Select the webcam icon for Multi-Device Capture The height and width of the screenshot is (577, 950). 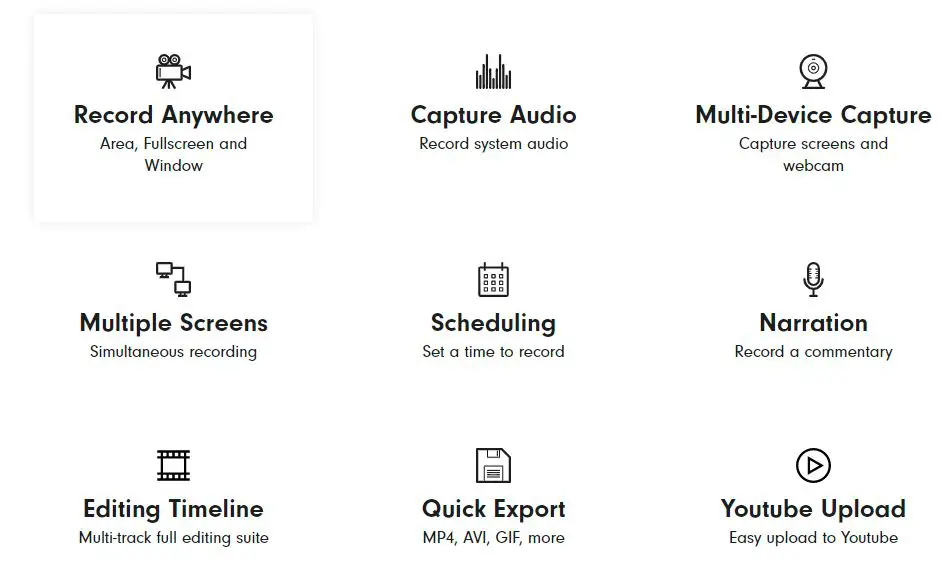813,72
